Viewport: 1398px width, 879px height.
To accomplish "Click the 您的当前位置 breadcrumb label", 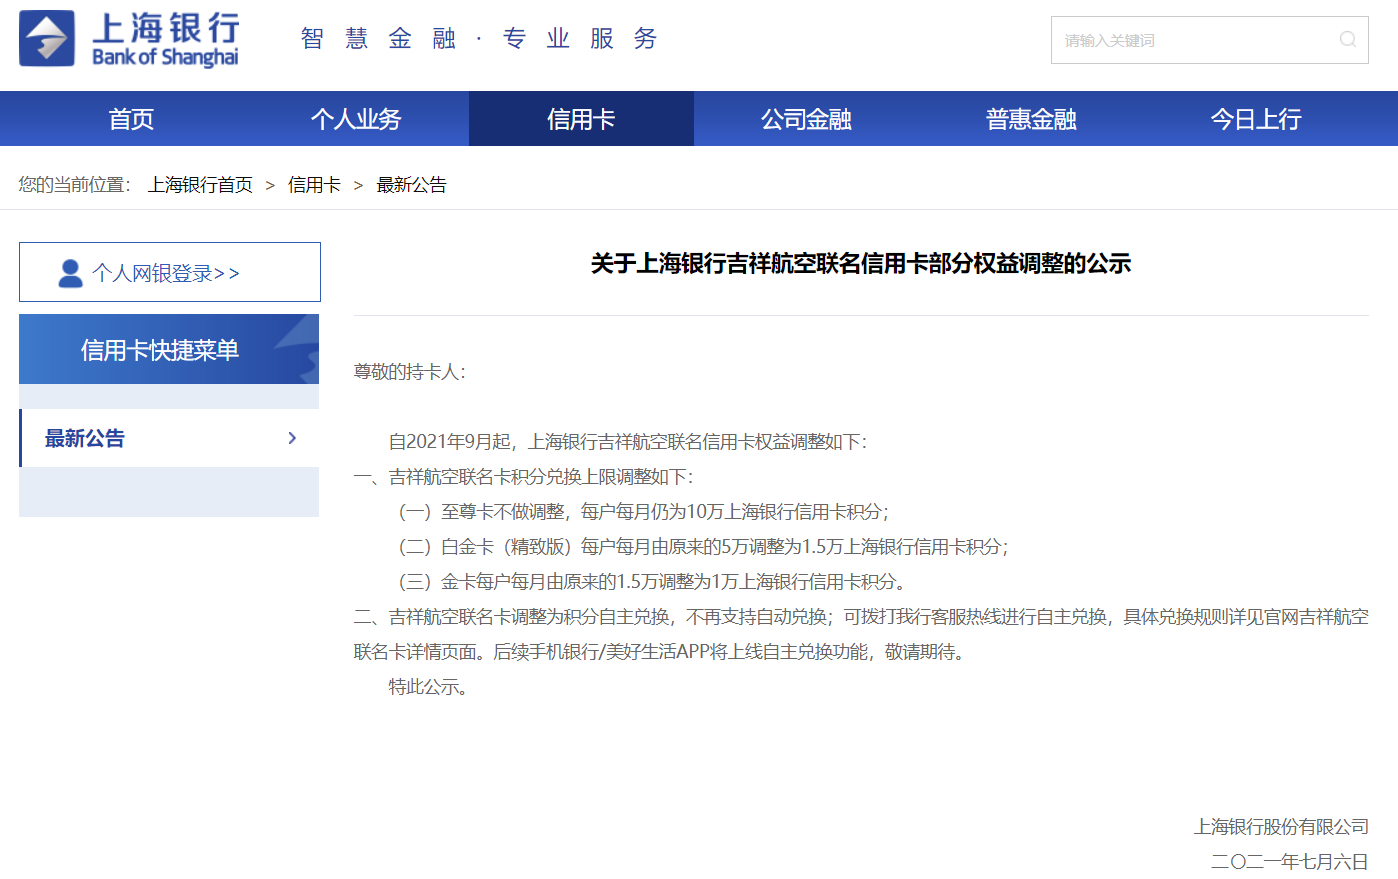I will pos(75,185).
